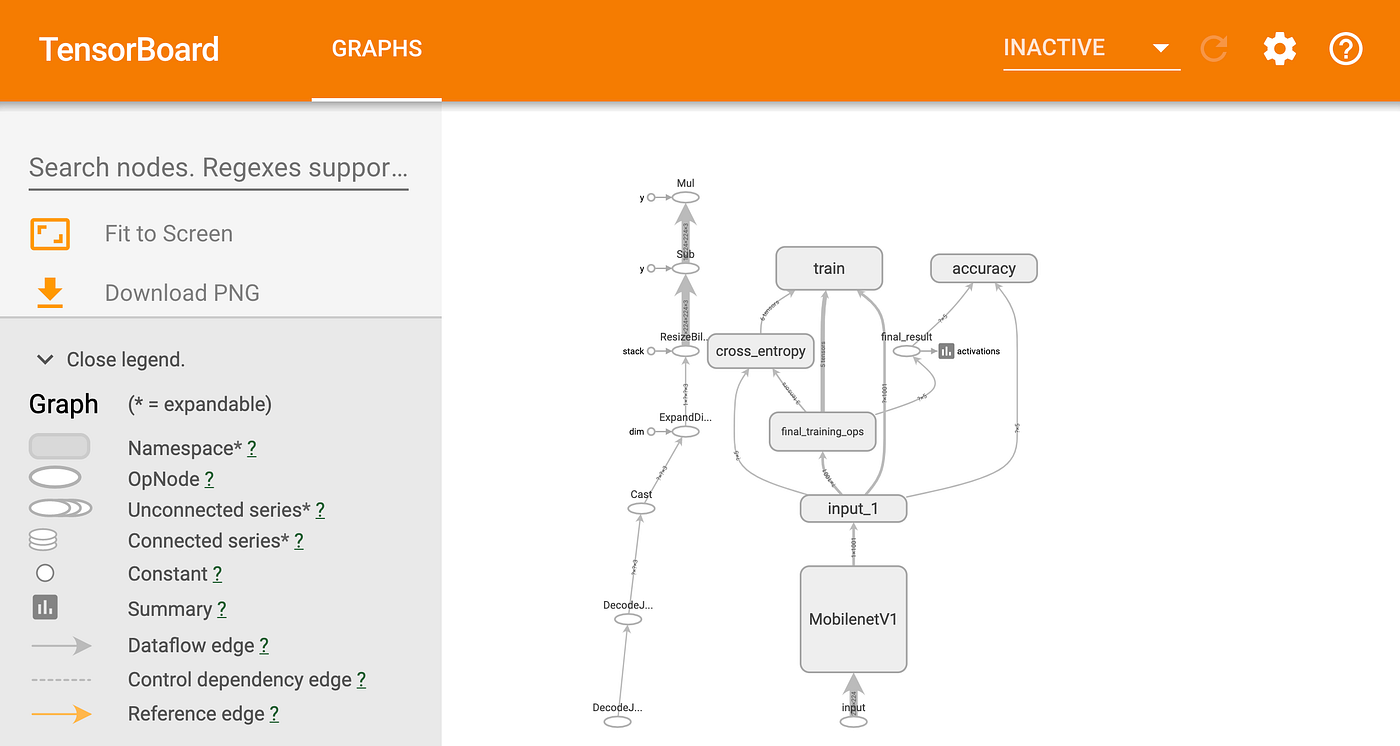
Task: Click the activations summary icon near final_result
Action: coord(945,351)
